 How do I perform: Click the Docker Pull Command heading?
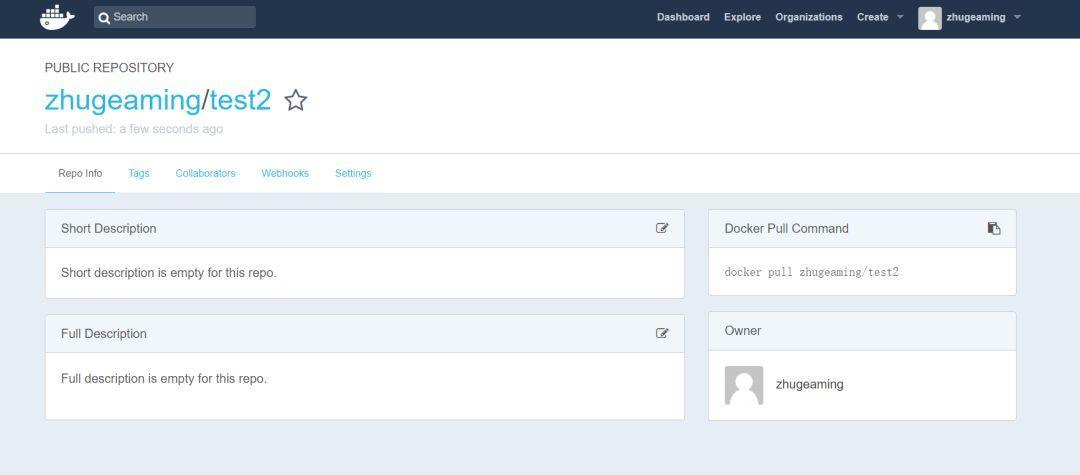(787, 229)
